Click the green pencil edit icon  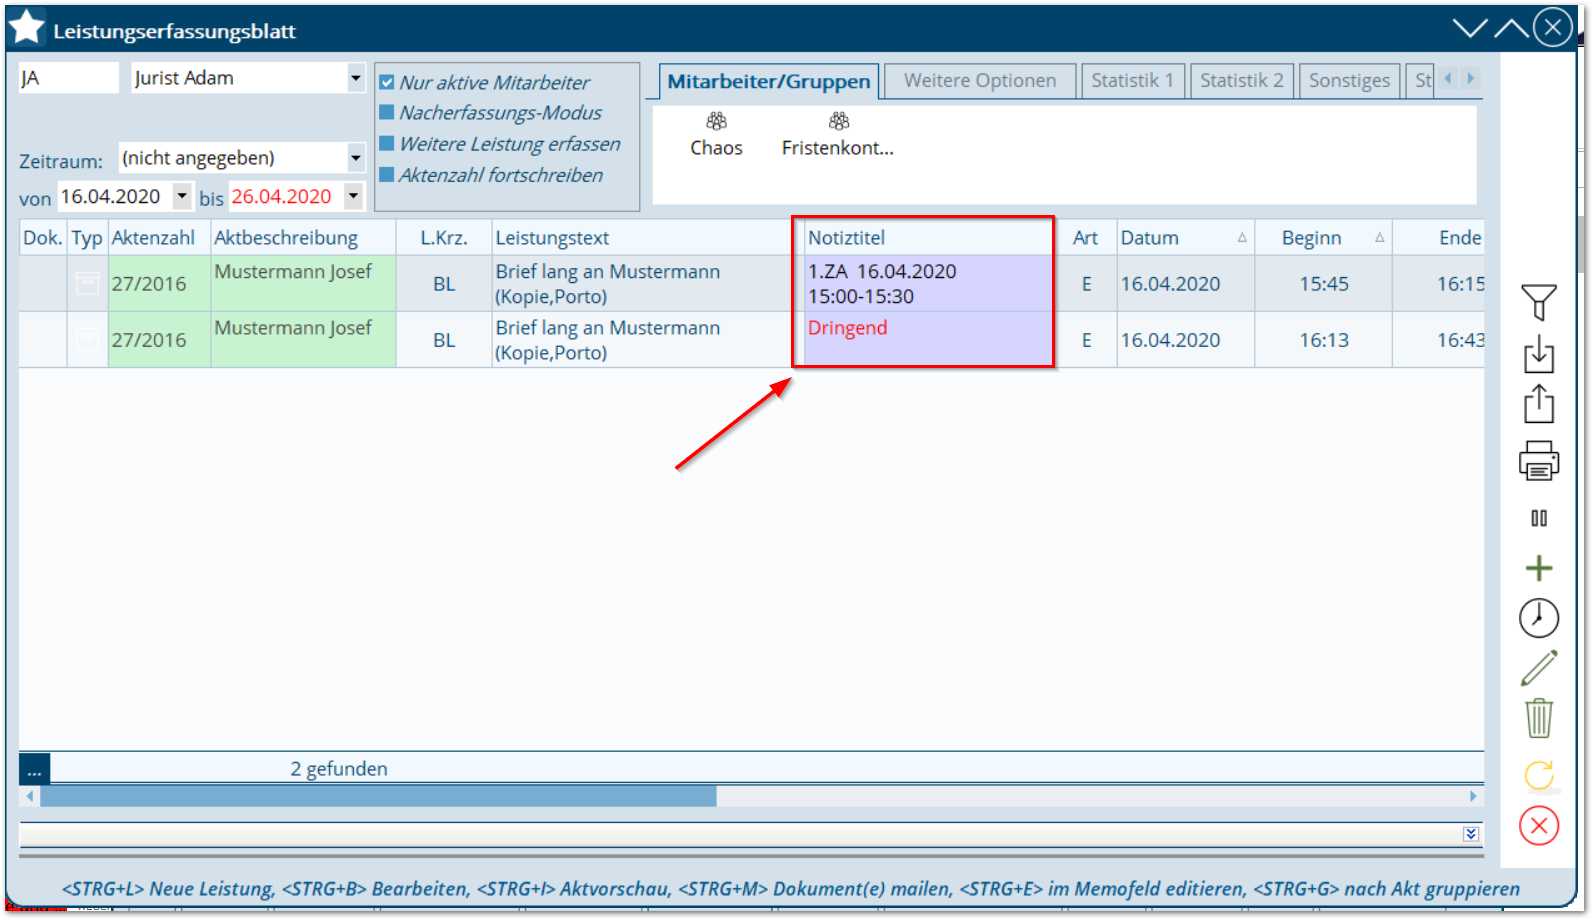tap(1538, 668)
